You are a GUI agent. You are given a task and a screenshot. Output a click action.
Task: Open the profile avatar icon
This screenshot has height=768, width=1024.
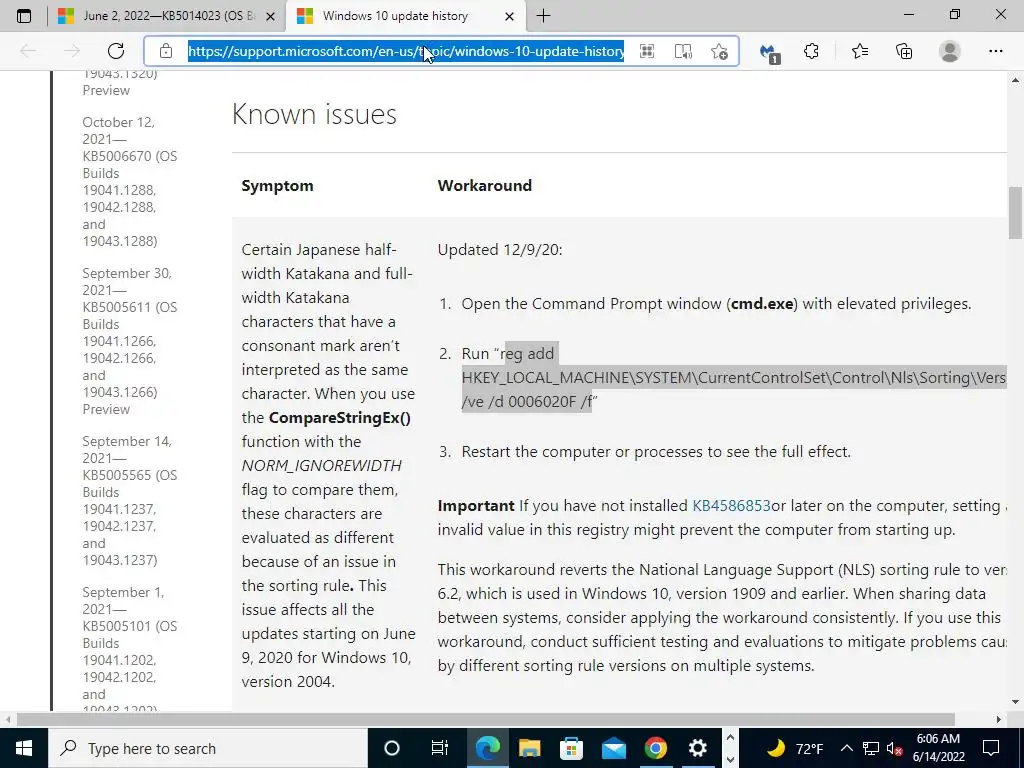(950, 51)
